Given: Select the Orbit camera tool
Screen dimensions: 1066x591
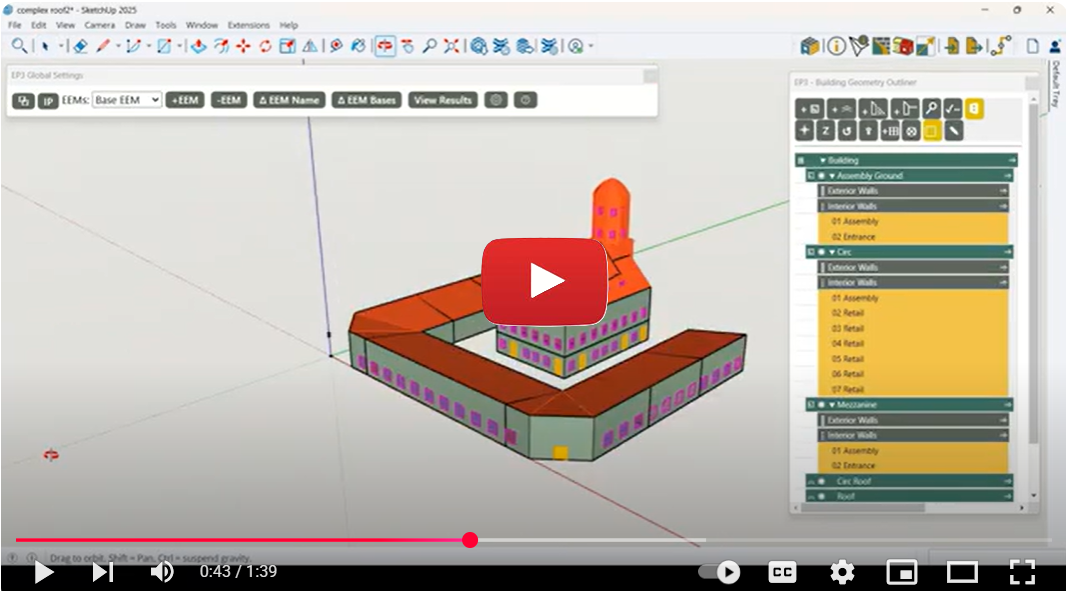Looking at the screenshot, I should [385, 46].
